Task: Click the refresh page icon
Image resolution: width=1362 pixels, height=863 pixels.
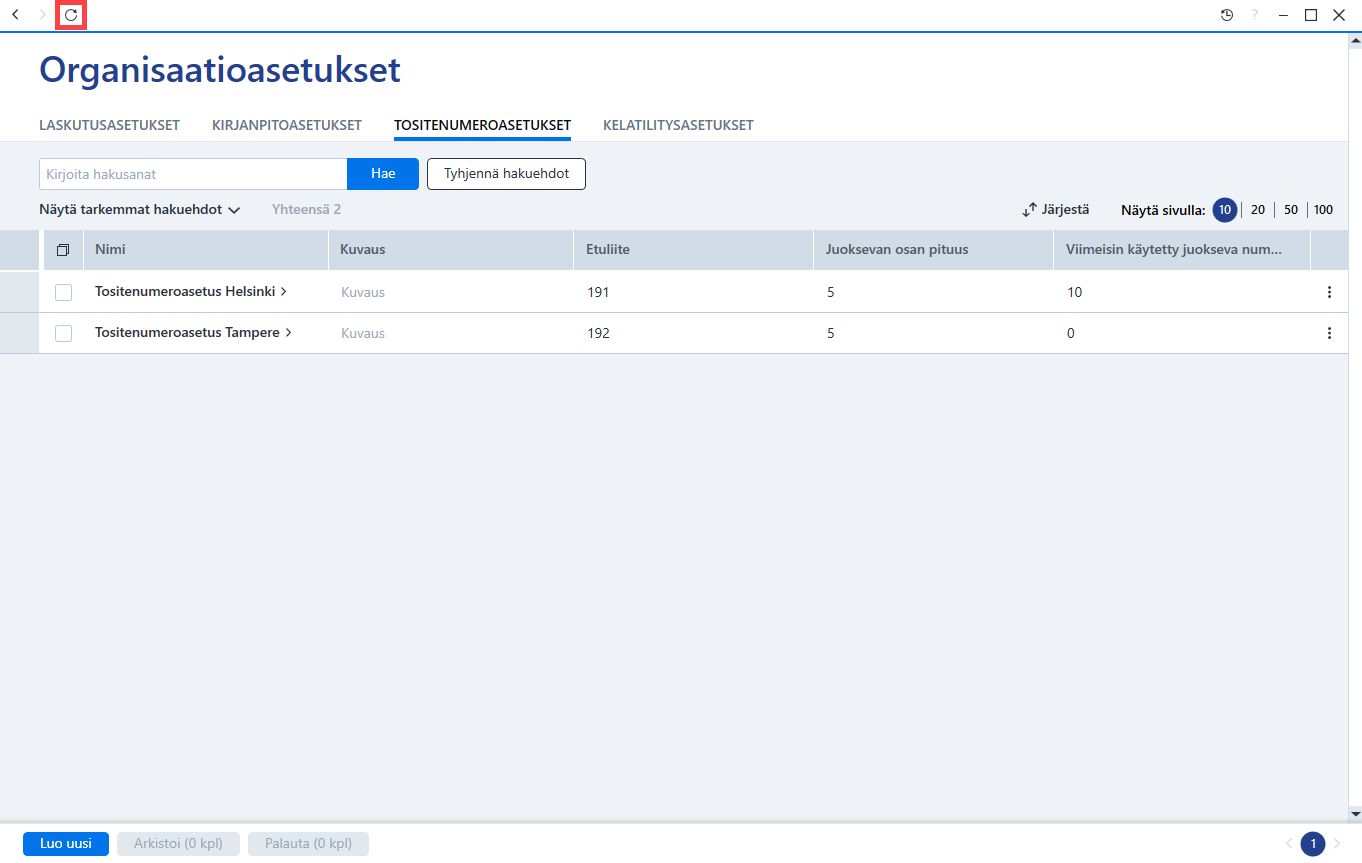Action: (71, 15)
